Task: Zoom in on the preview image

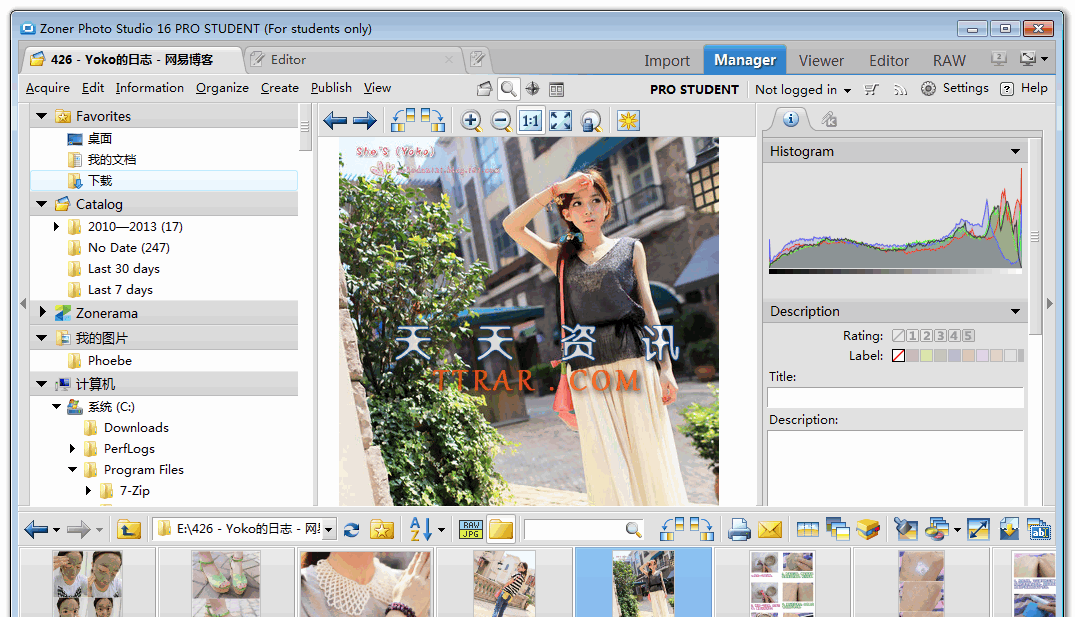Action: (x=471, y=121)
